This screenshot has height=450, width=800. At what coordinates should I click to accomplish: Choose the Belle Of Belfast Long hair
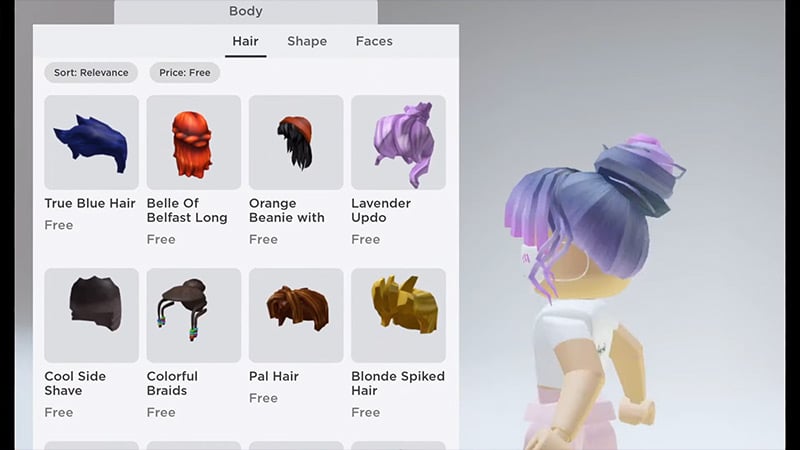pos(194,142)
